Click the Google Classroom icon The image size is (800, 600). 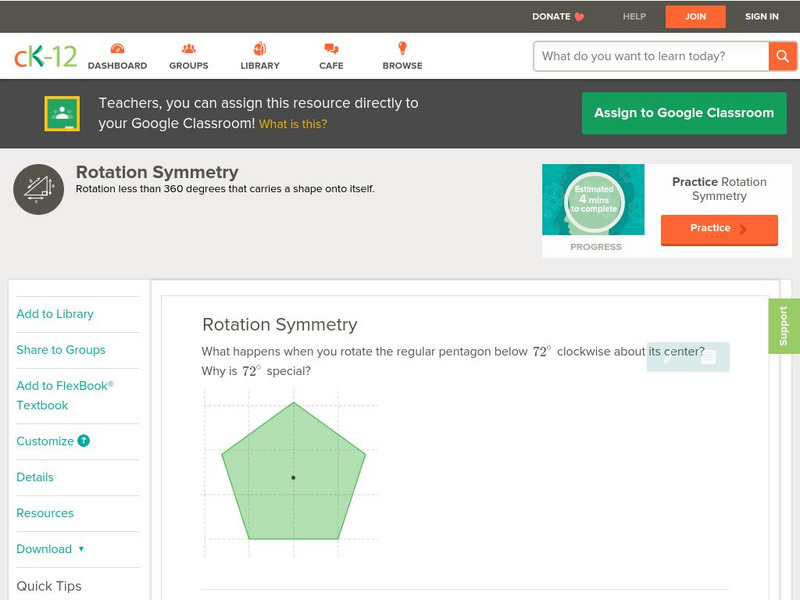(62, 113)
